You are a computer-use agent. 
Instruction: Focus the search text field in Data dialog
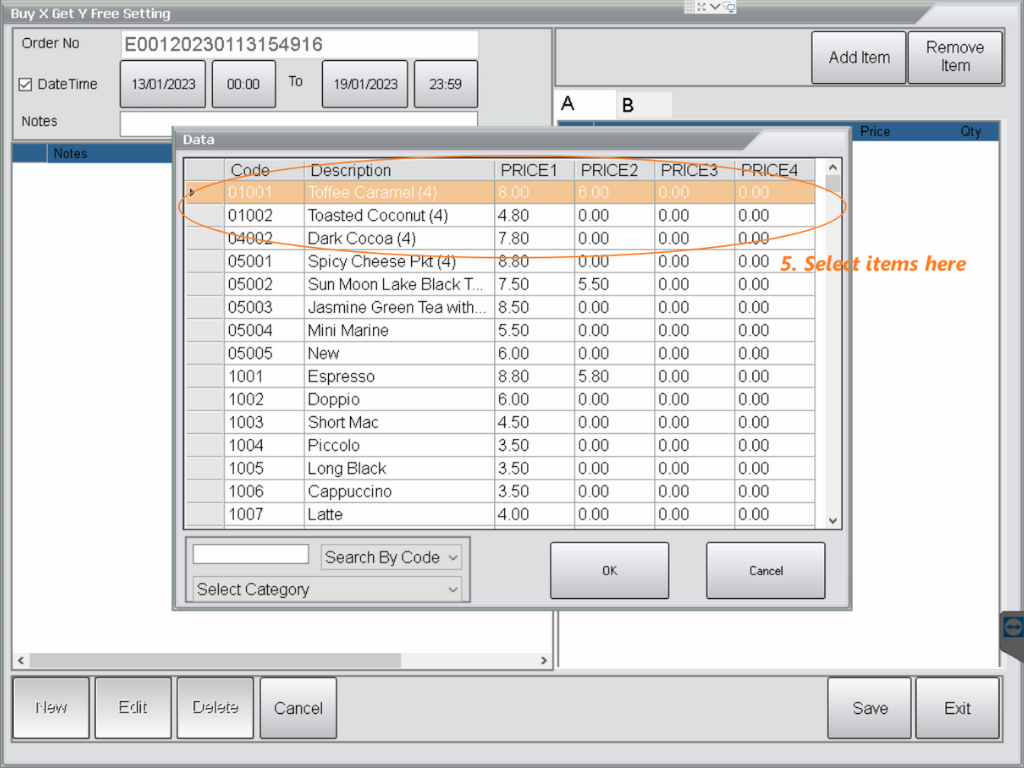(251, 554)
